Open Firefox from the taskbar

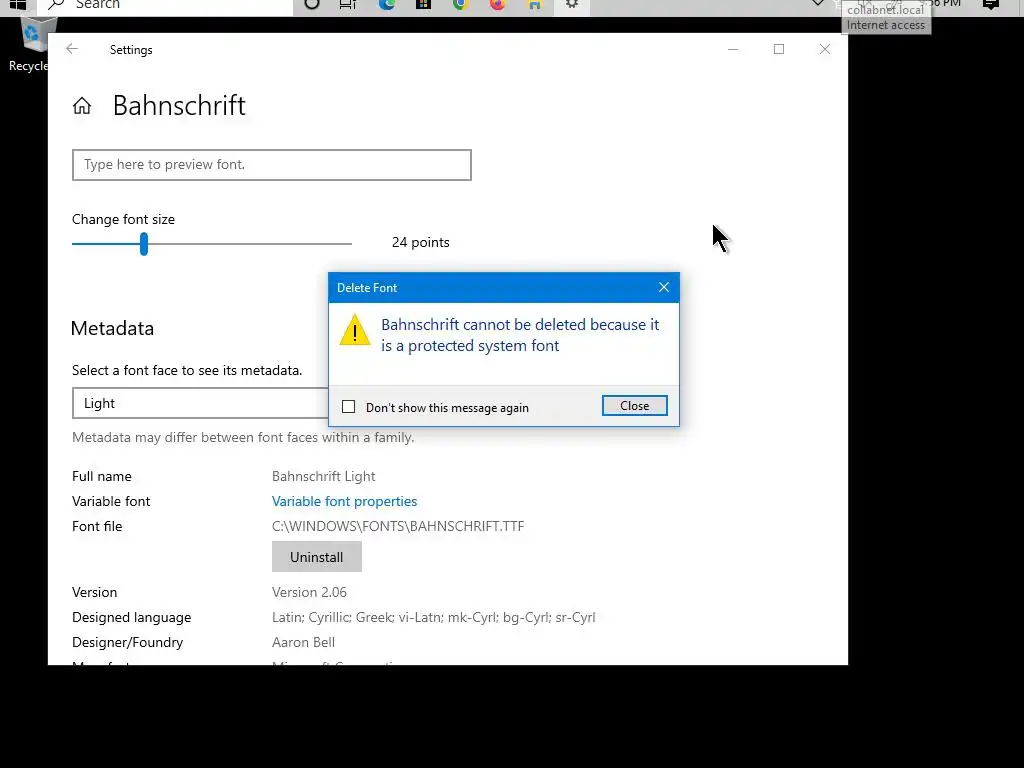tap(498, 4)
